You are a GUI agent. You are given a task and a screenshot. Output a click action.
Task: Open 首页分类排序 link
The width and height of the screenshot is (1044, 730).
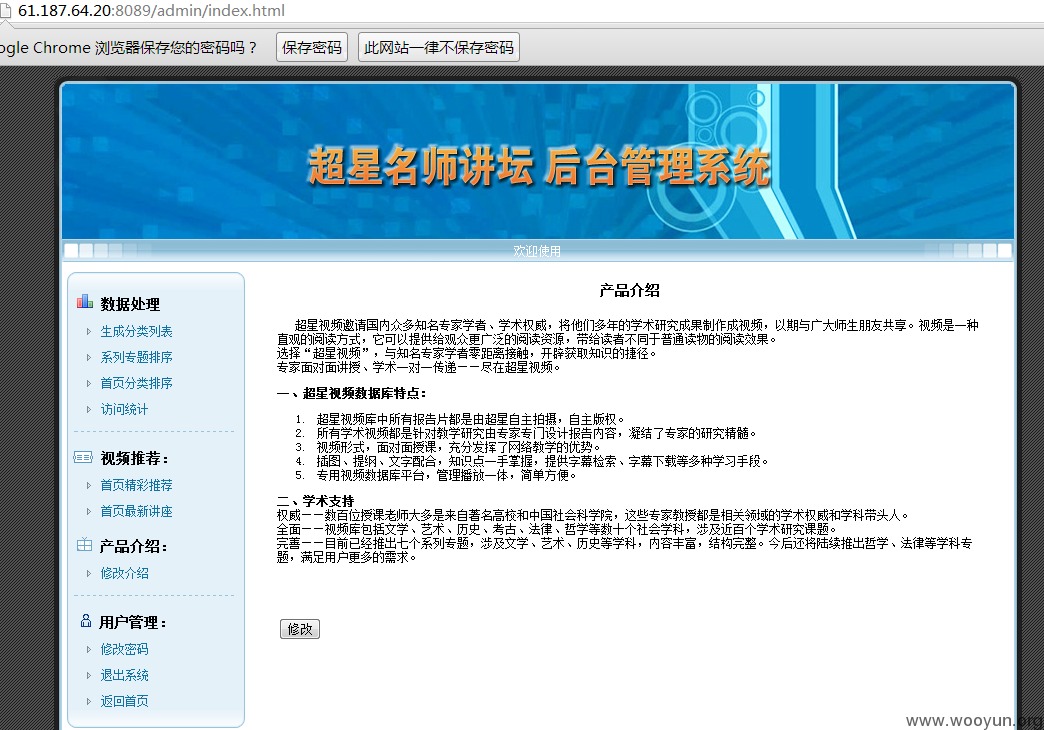[136, 383]
